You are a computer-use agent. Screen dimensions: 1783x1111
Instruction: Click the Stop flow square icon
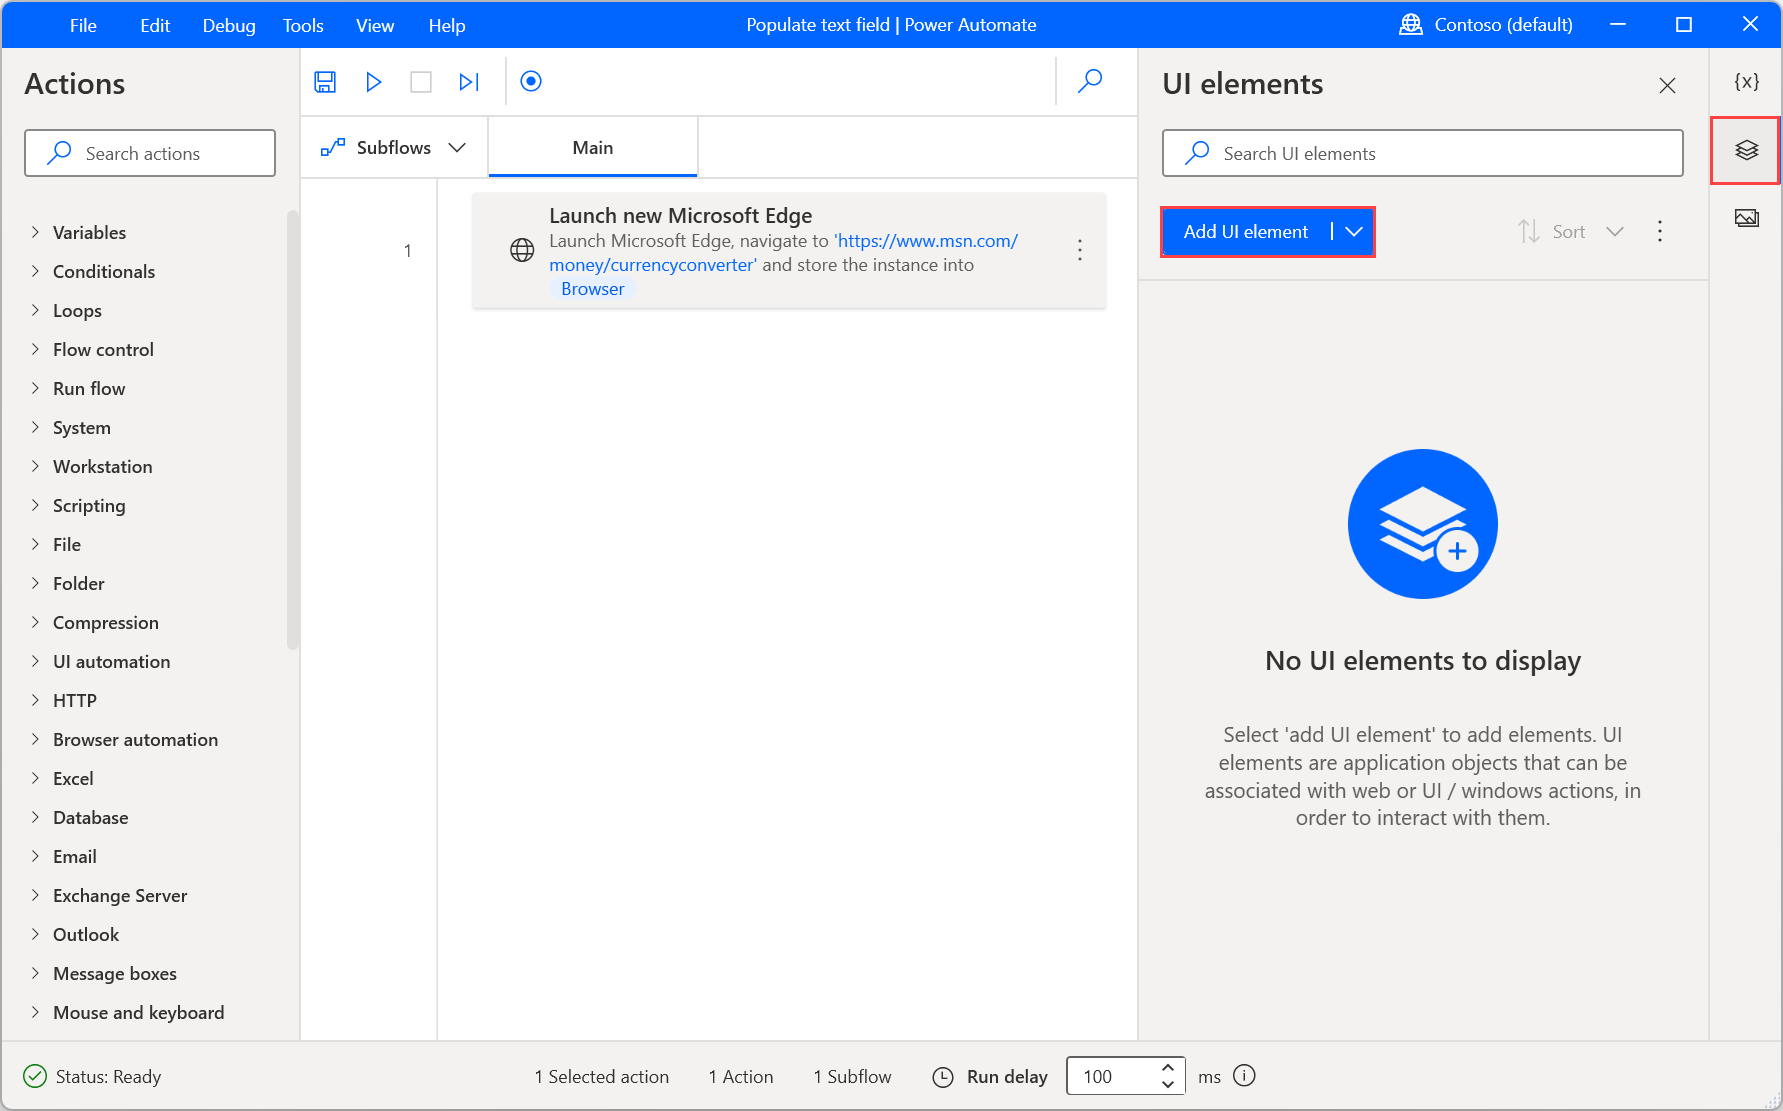(421, 82)
